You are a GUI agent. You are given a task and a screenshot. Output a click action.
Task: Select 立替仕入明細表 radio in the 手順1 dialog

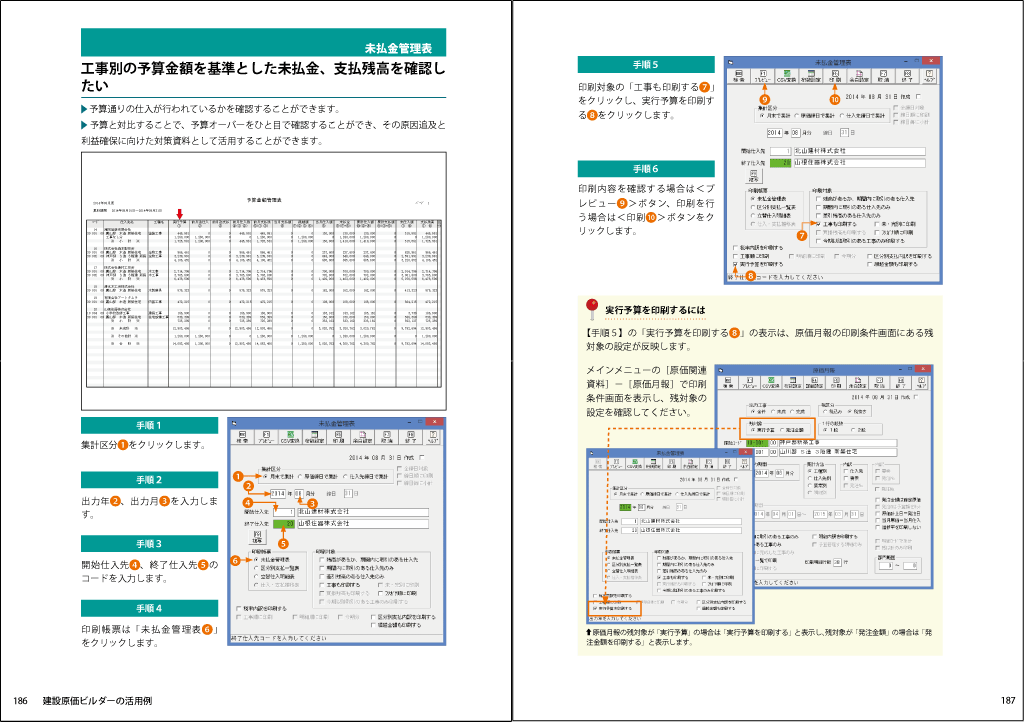pos(256,577)
